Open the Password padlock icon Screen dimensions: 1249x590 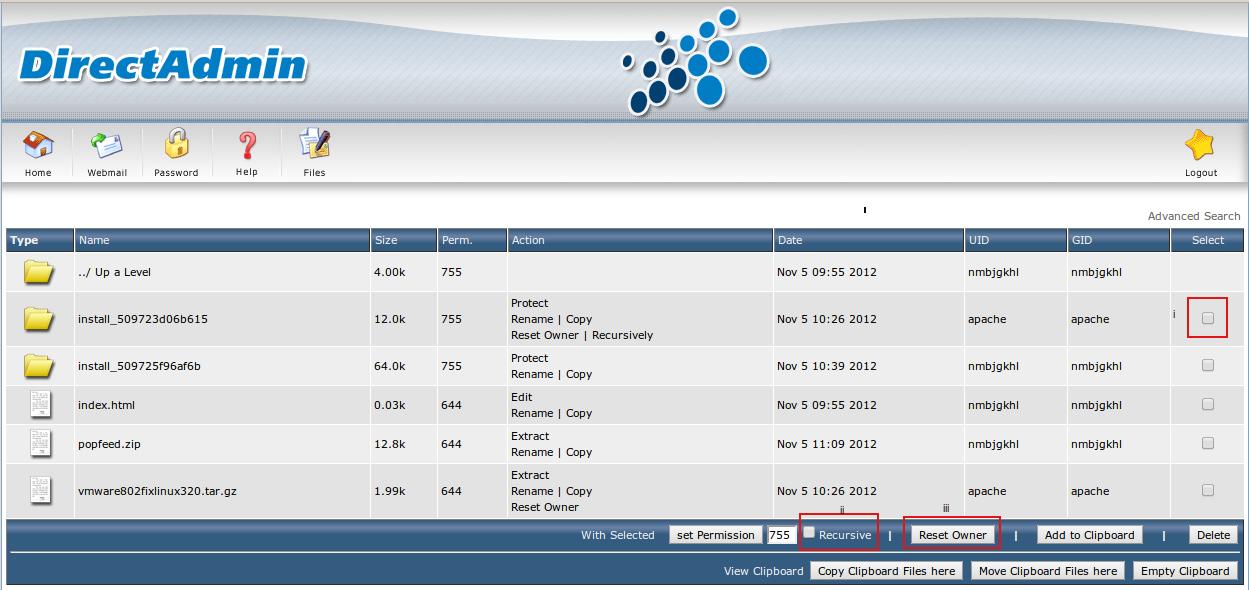coord(176,145)
